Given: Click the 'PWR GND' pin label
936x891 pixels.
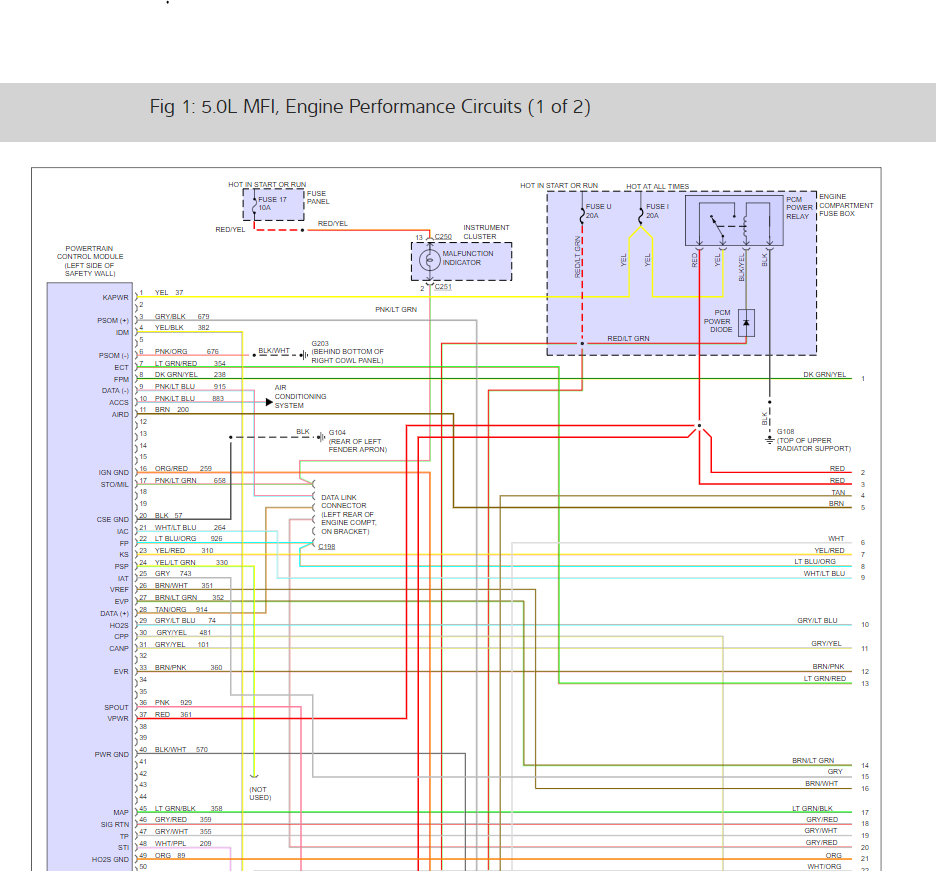Looking at the screenshot, I should tap(112, 754).
